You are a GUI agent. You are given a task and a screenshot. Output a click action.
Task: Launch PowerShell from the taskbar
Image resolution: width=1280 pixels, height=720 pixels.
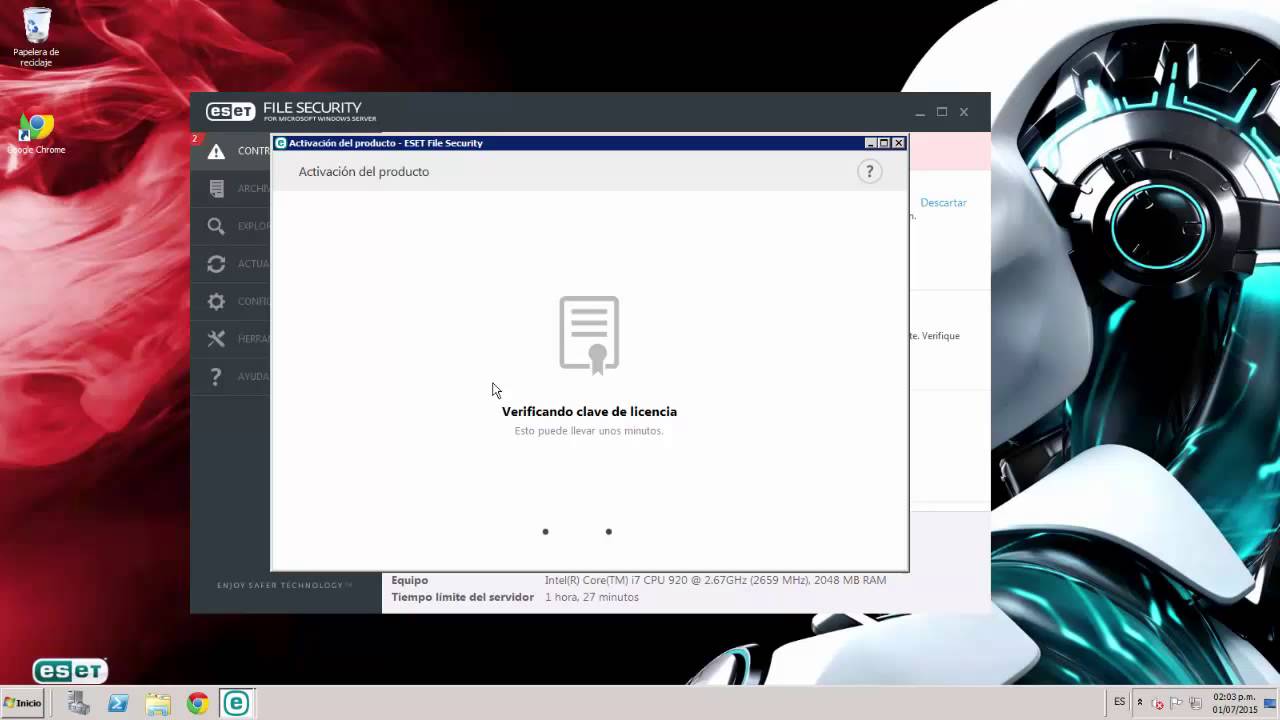pyautogui.click(x=118, y=704)
